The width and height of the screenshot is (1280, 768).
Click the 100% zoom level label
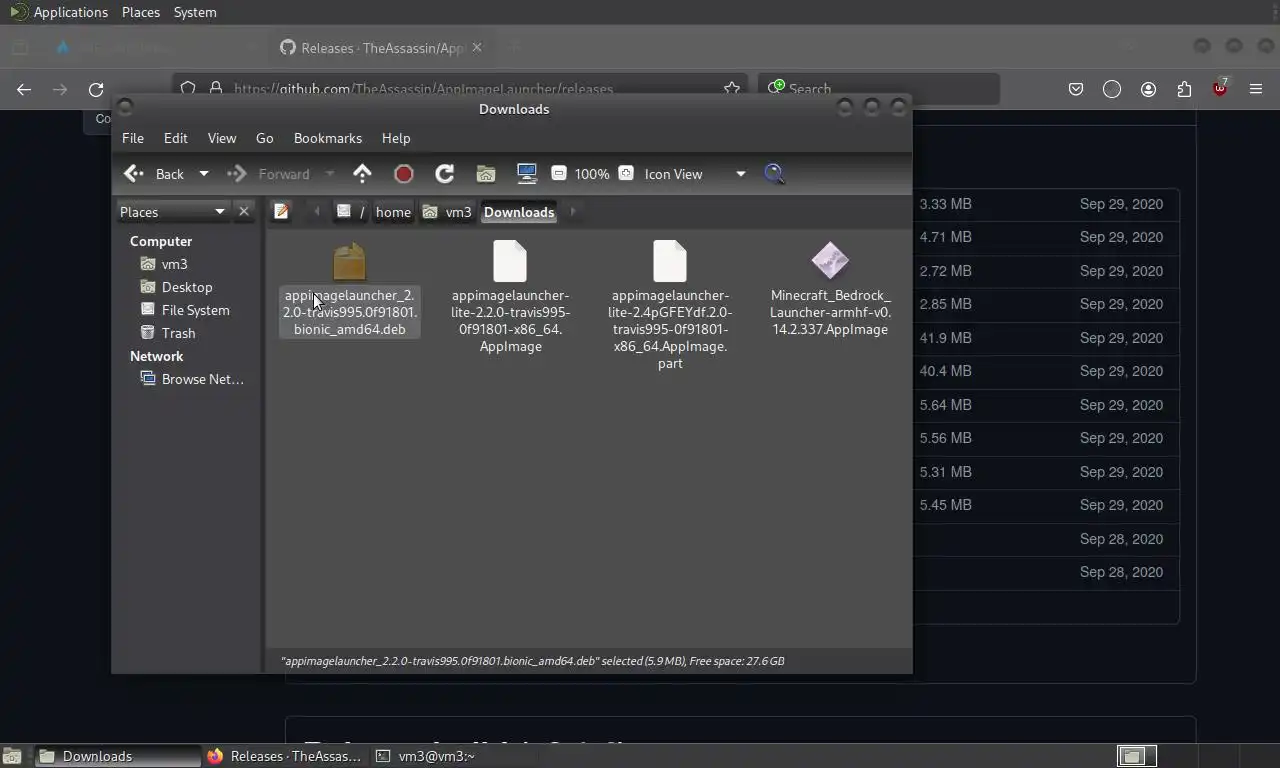click(x=592, y=174)
